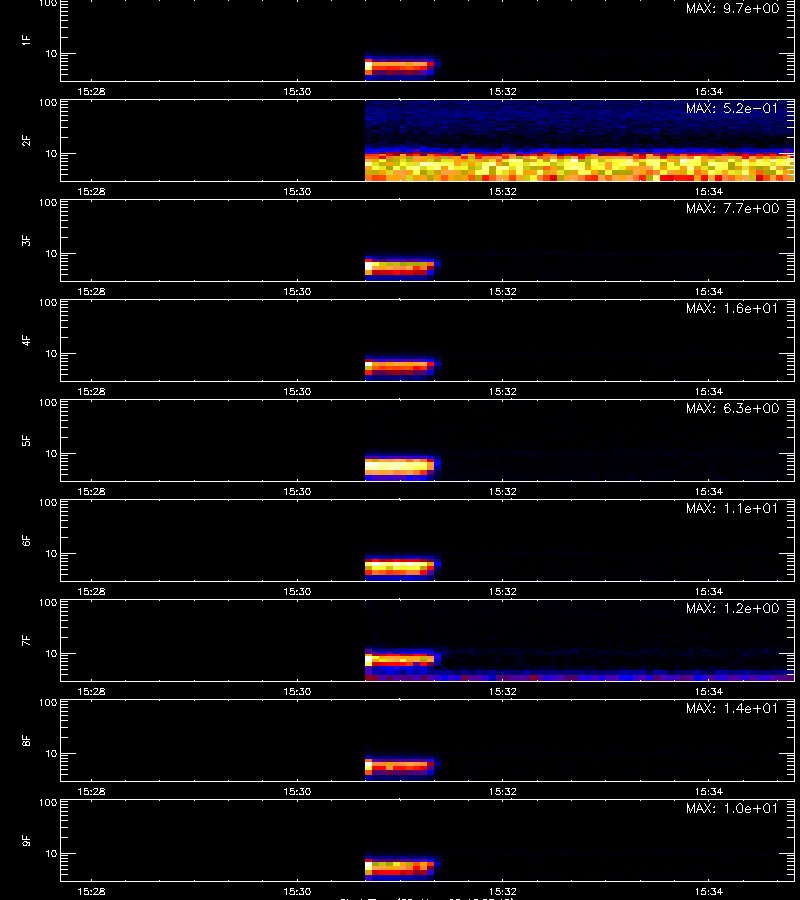Click the 15:28 tick label under panel 9F
This screenshot has height=900, width=800.
click(x=91, y=891)
